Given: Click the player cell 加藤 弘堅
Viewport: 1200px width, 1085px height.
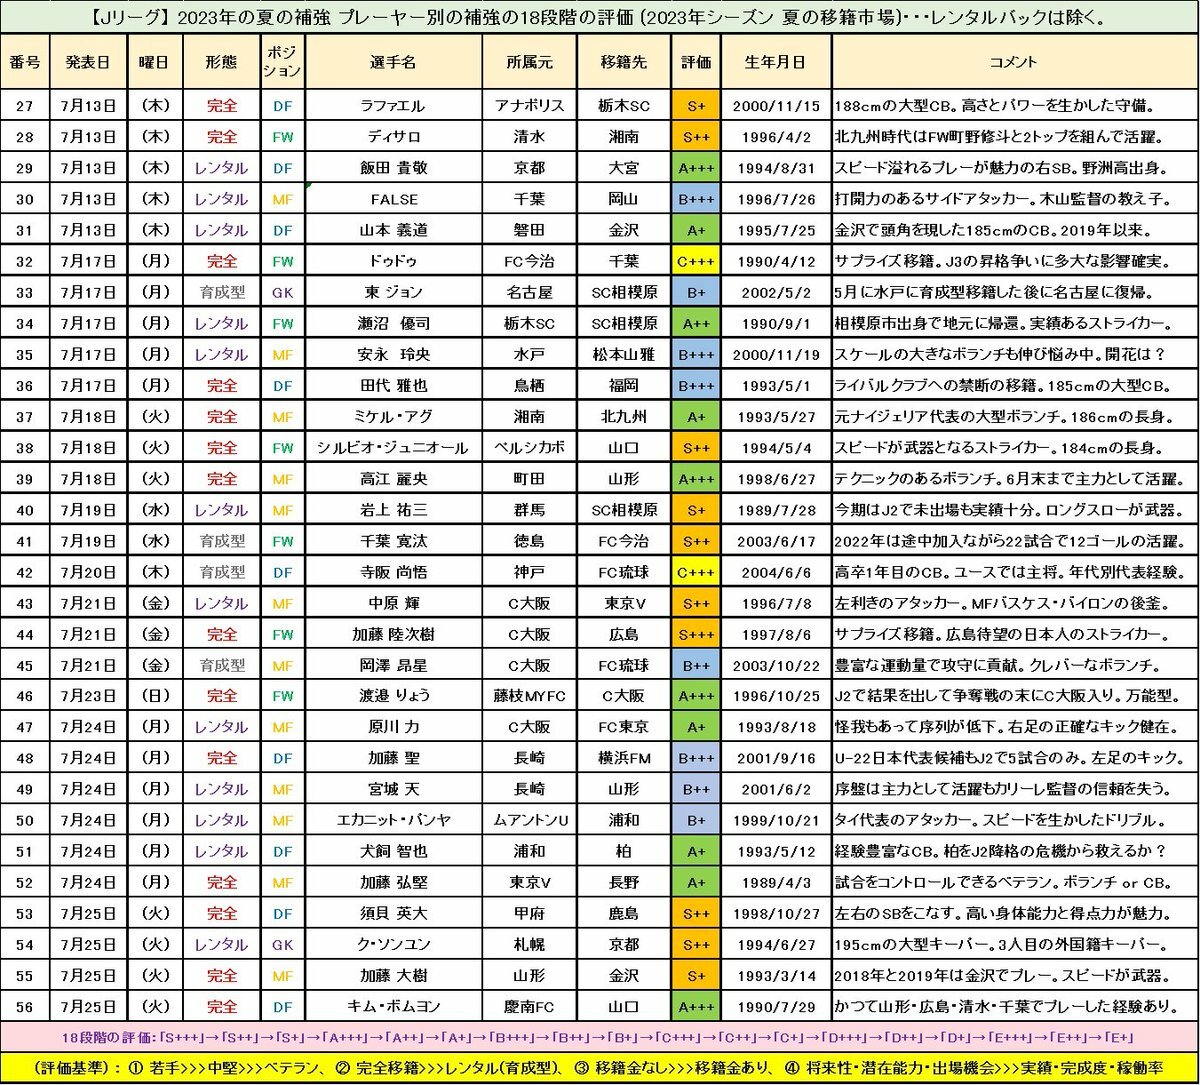Looking at the screenshot, I should pyautogui.click(x=392, y=881).
